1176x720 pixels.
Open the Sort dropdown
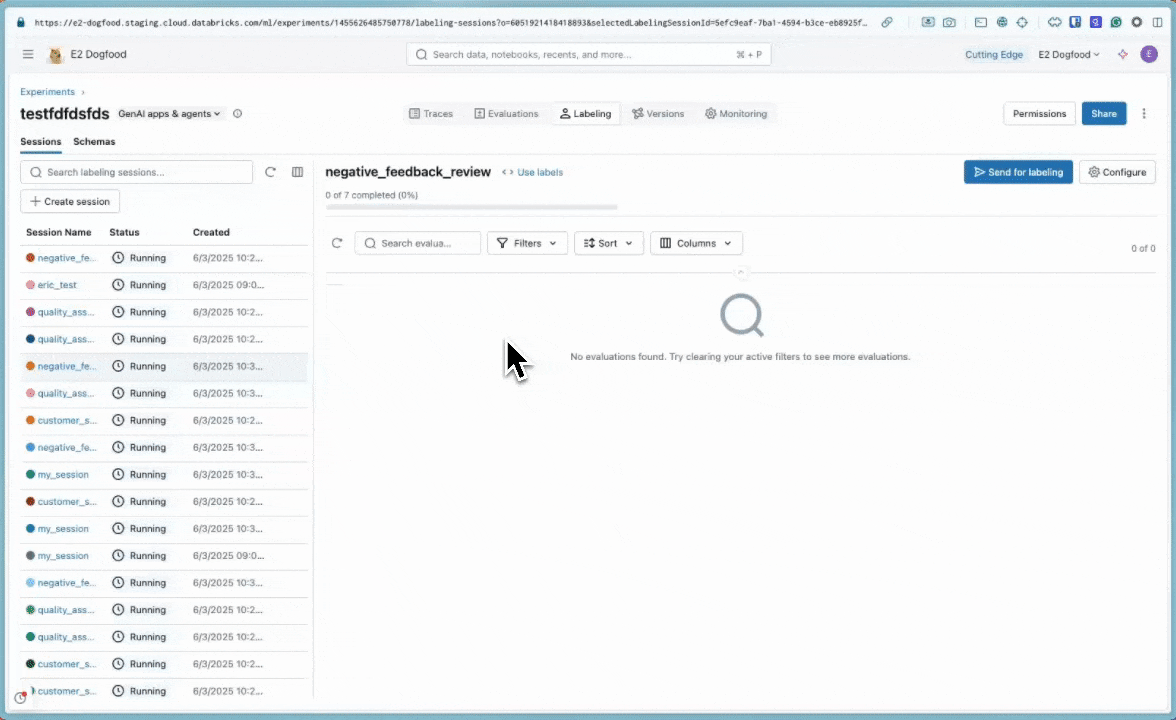point(608,243)
